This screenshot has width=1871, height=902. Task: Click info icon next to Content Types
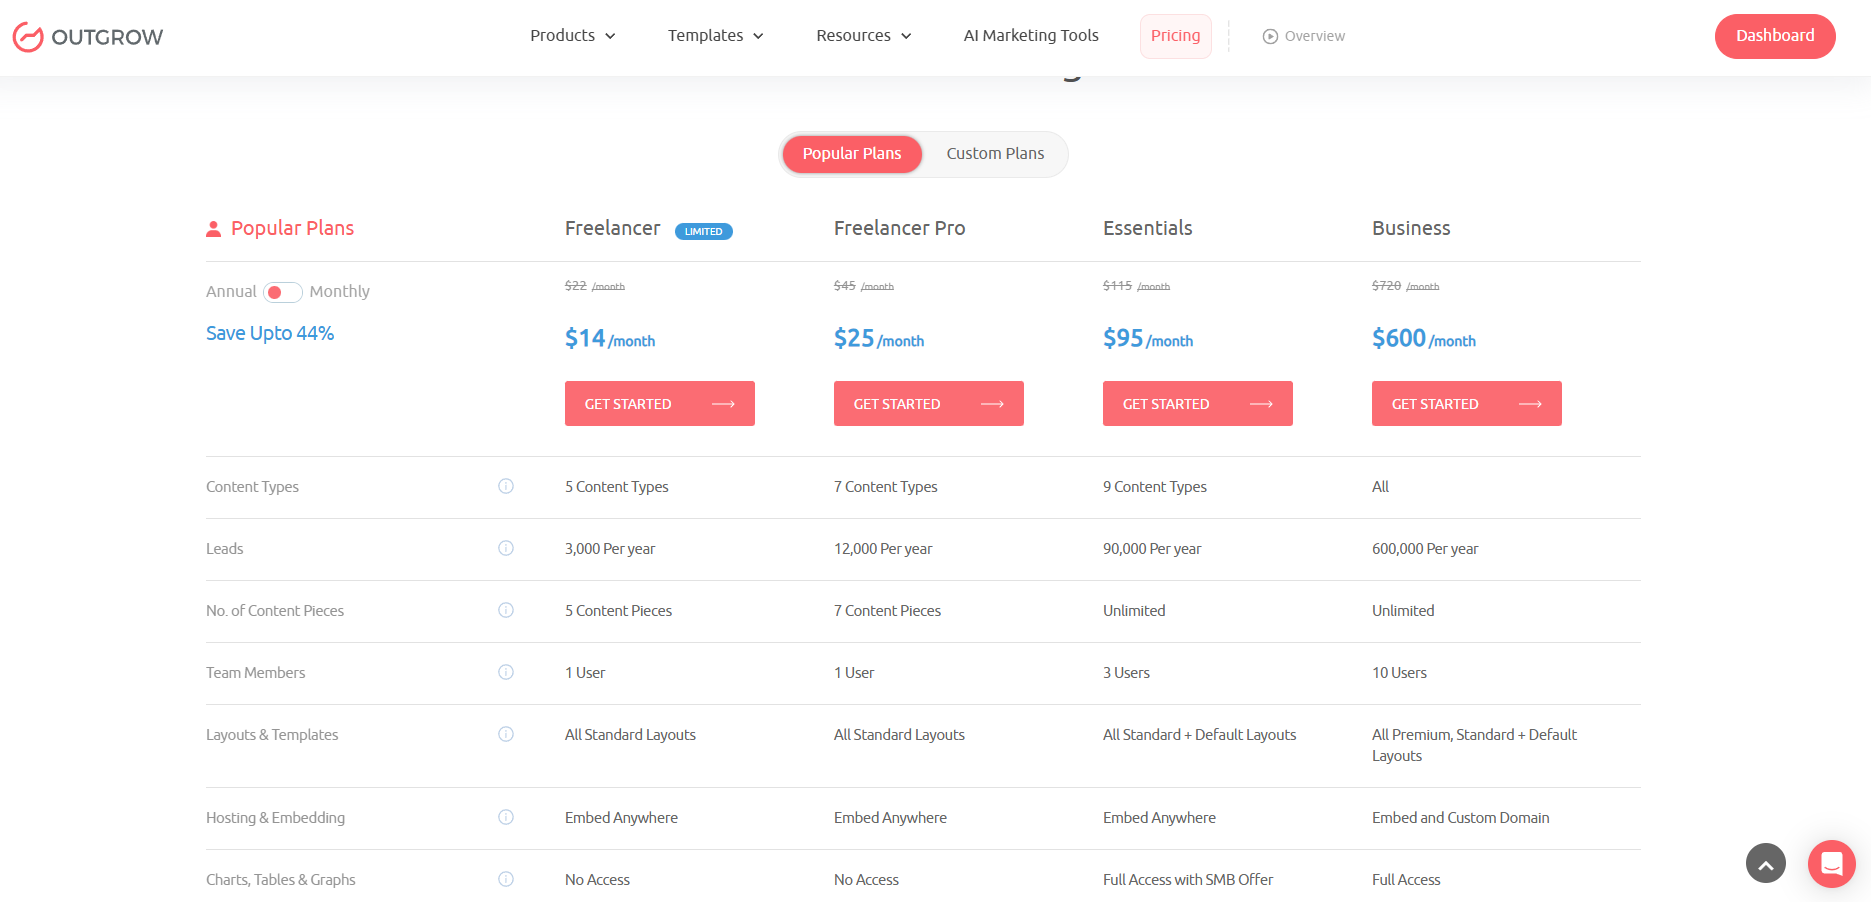(506, 486)
